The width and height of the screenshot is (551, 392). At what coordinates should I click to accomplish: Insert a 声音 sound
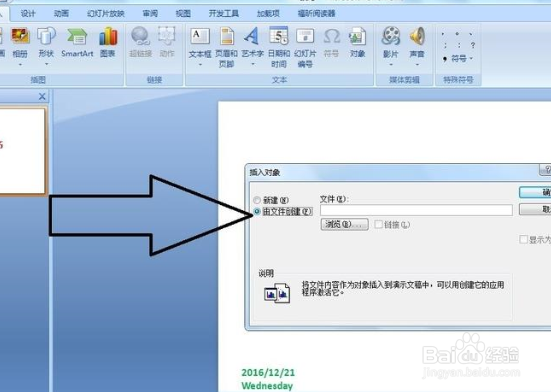(x=417, y=37)
